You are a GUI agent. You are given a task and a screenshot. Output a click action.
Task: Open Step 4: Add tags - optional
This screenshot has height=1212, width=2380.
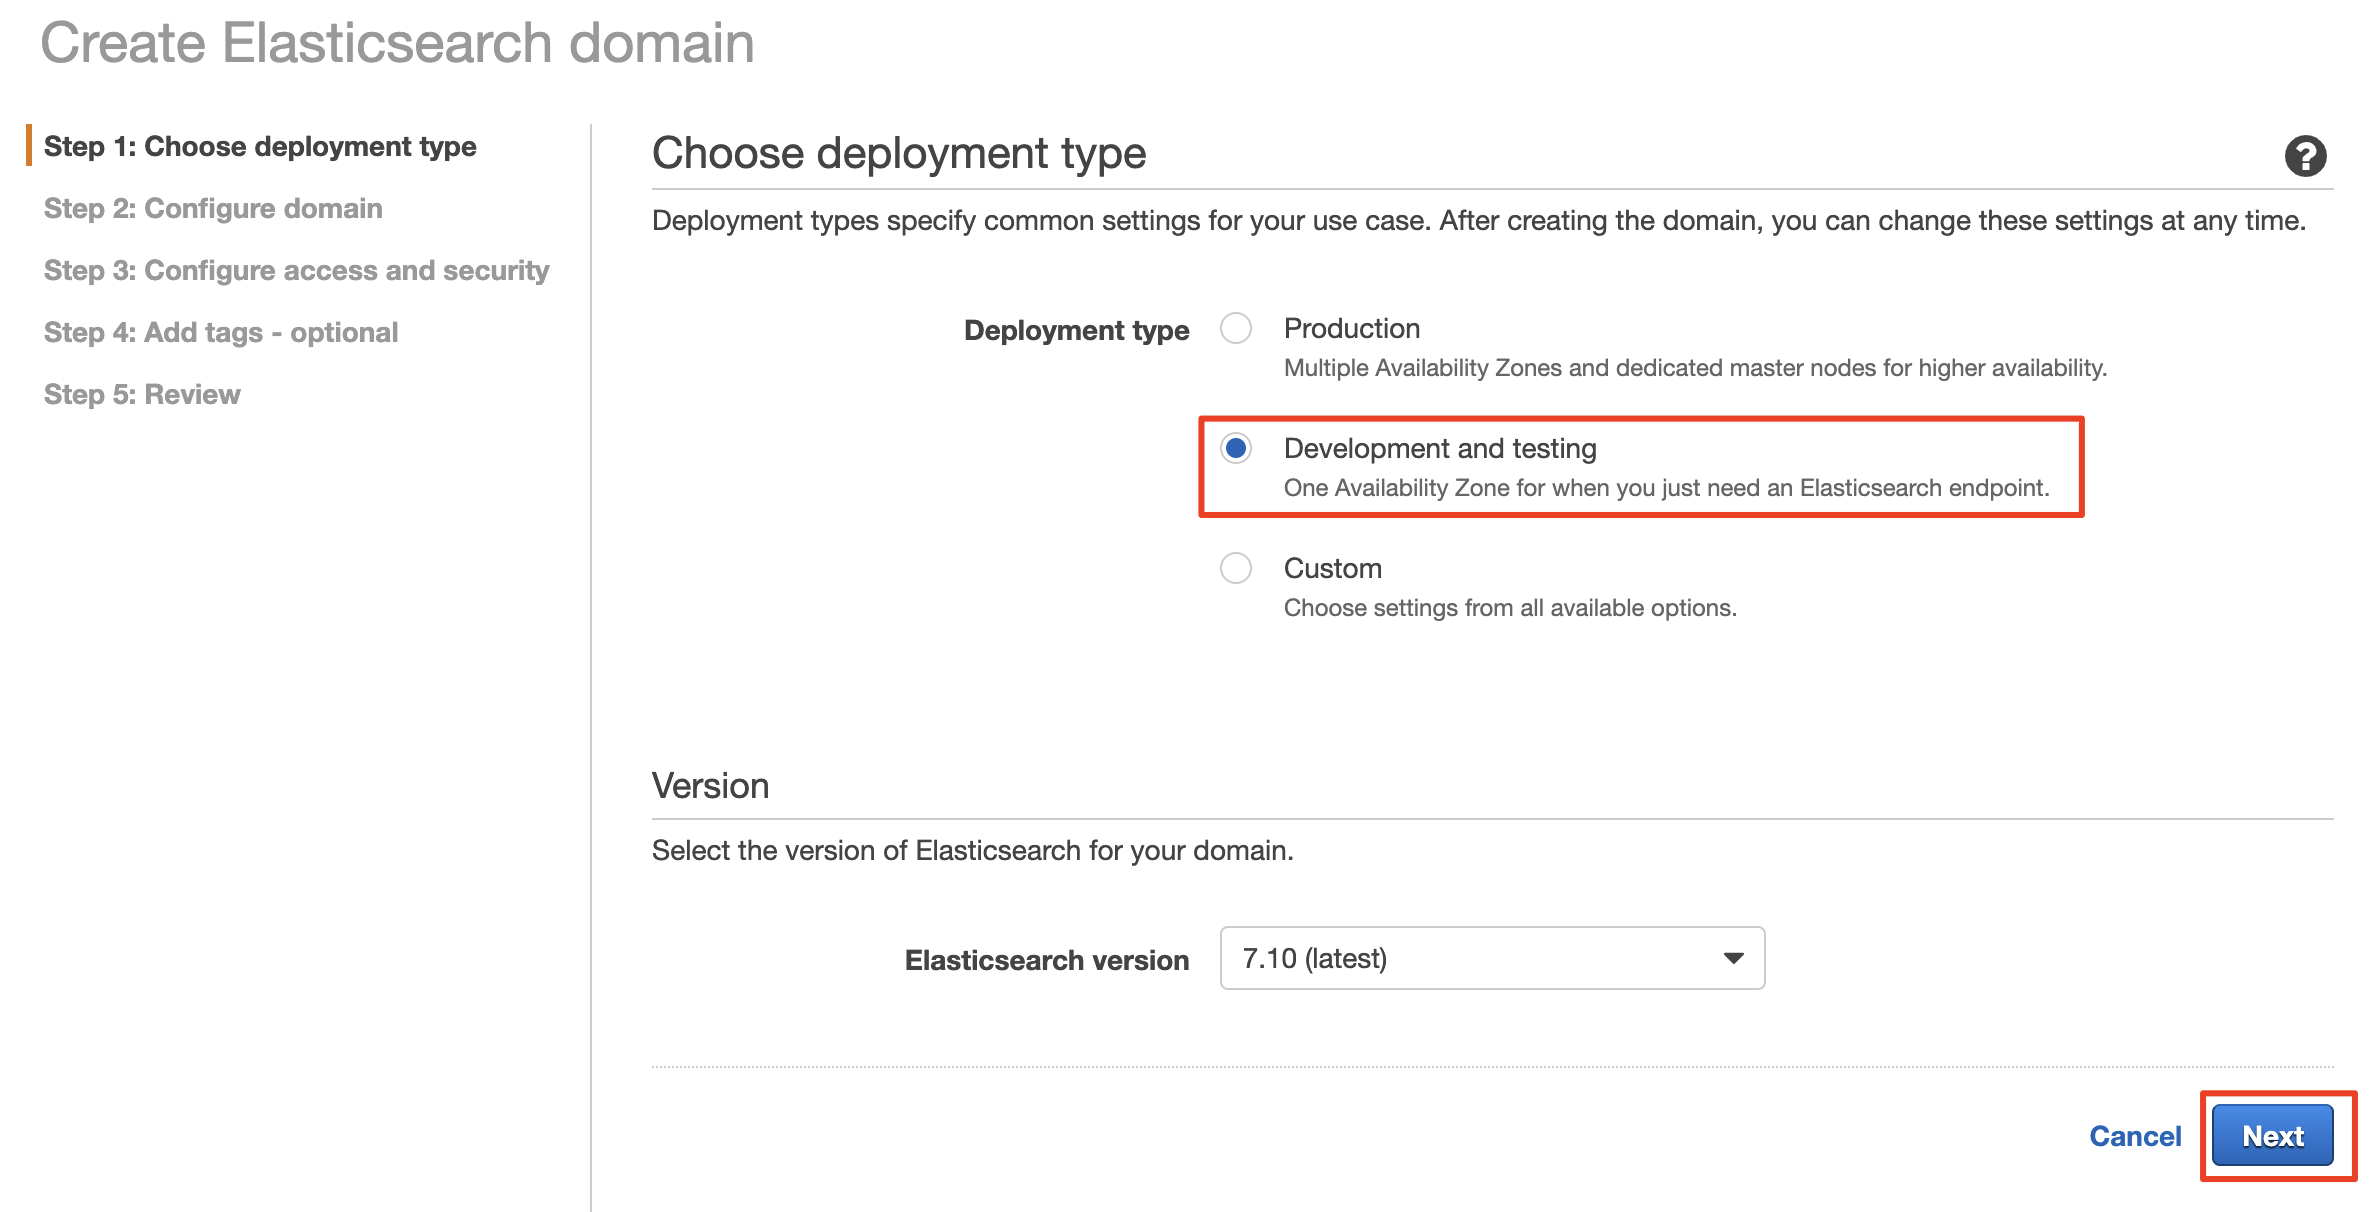click(x=221, y=332)
